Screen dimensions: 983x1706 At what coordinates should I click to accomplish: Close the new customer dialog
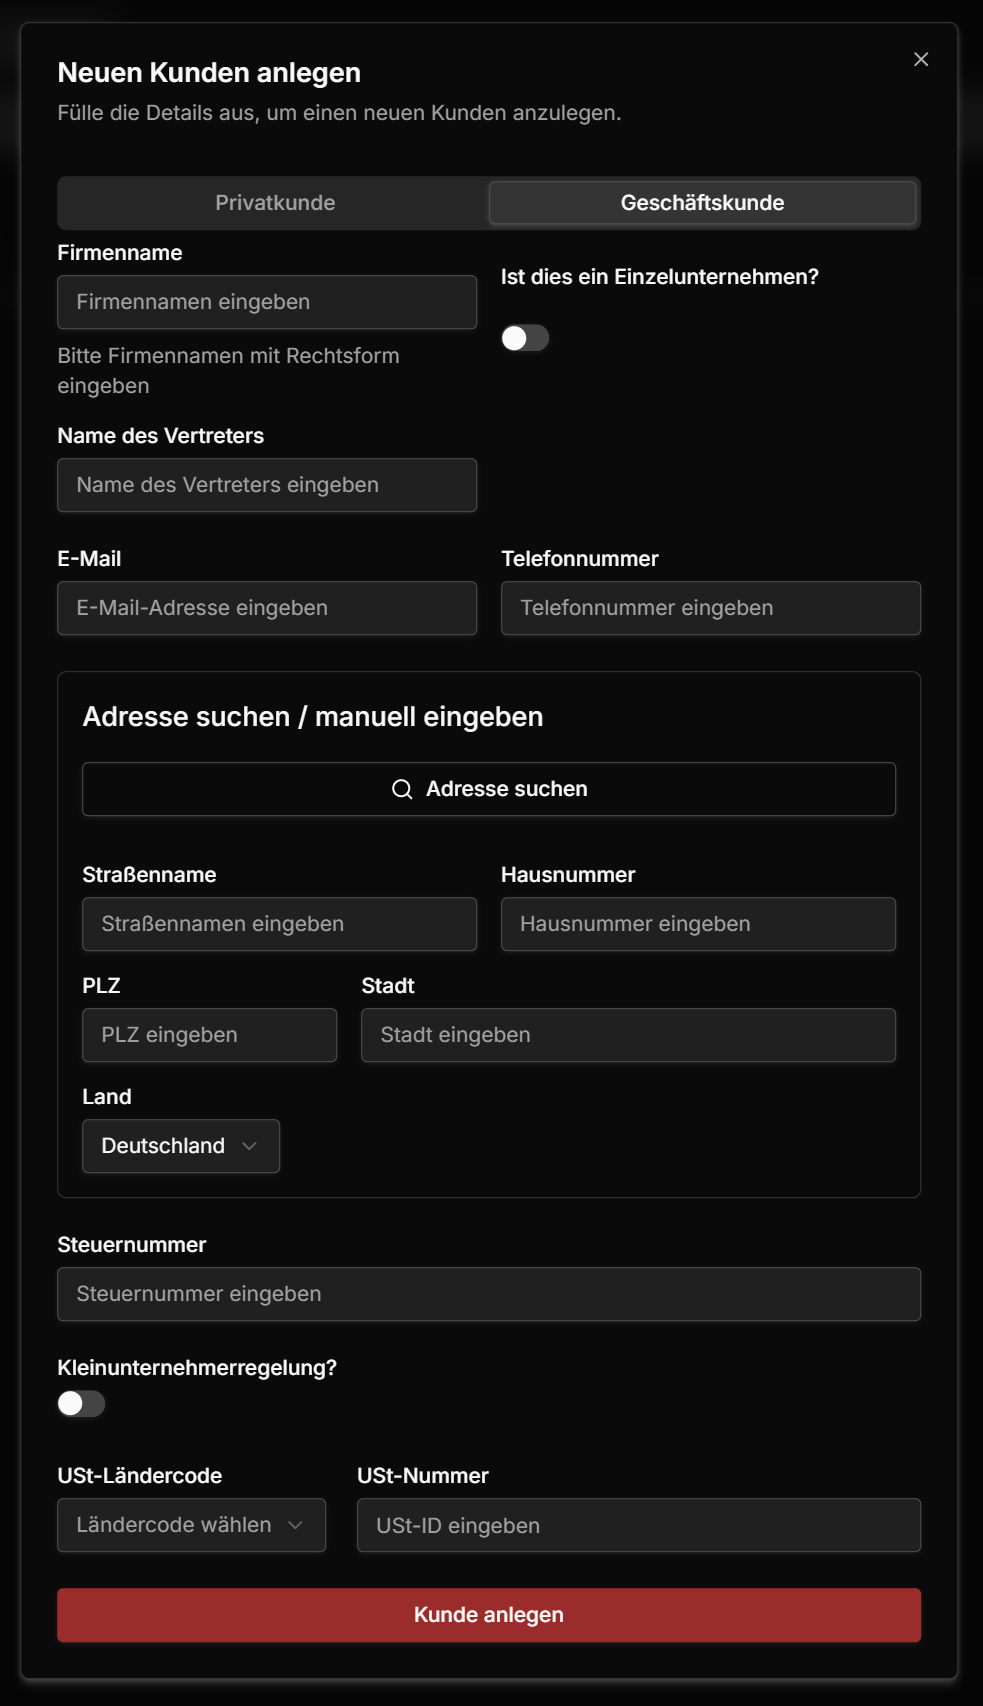point(921,60)
